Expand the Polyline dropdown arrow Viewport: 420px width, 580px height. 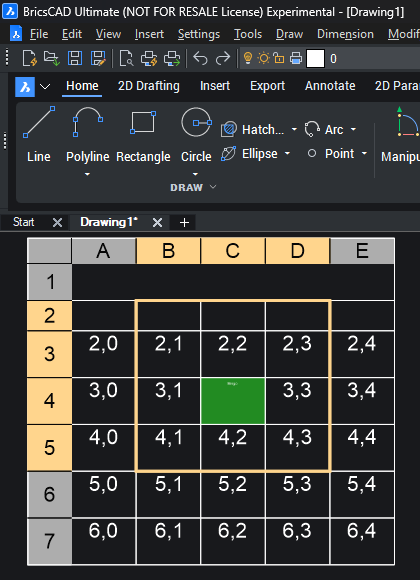[x=87, y=174]
